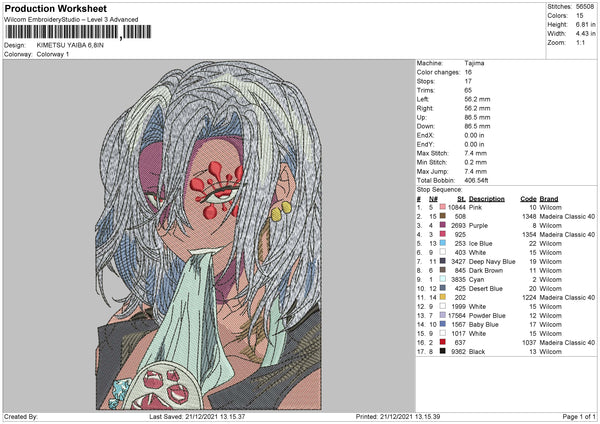Click the Dark Brown thread swatch

(x=443, y=270)
